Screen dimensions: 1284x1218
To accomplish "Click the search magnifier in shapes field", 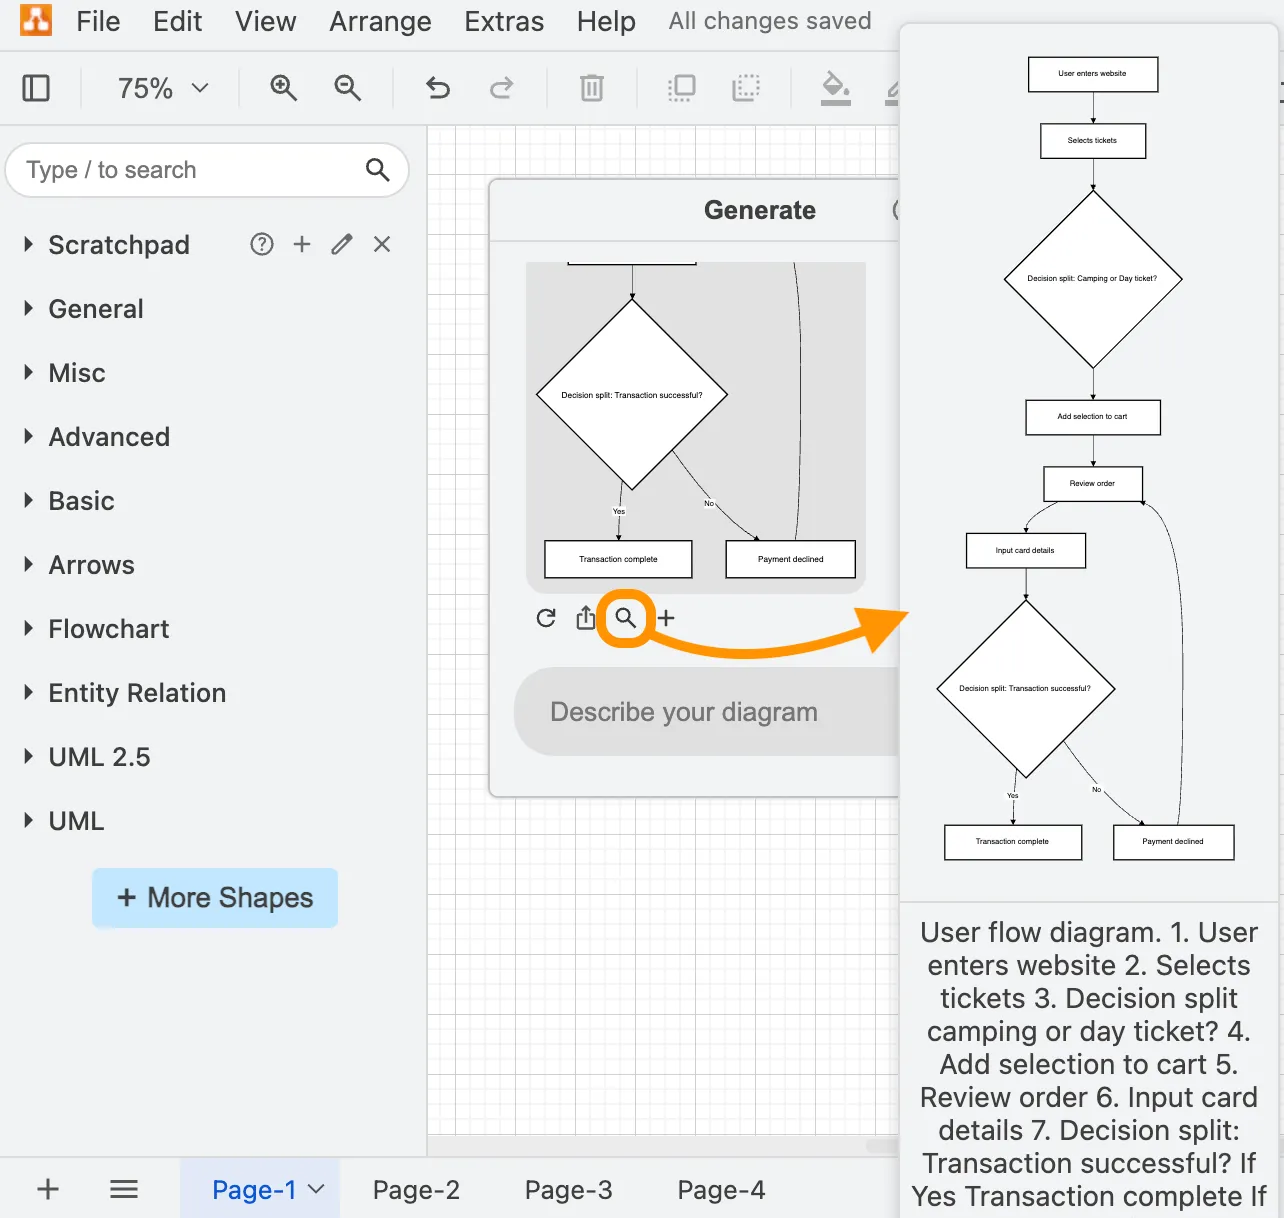I will [377, 170].
